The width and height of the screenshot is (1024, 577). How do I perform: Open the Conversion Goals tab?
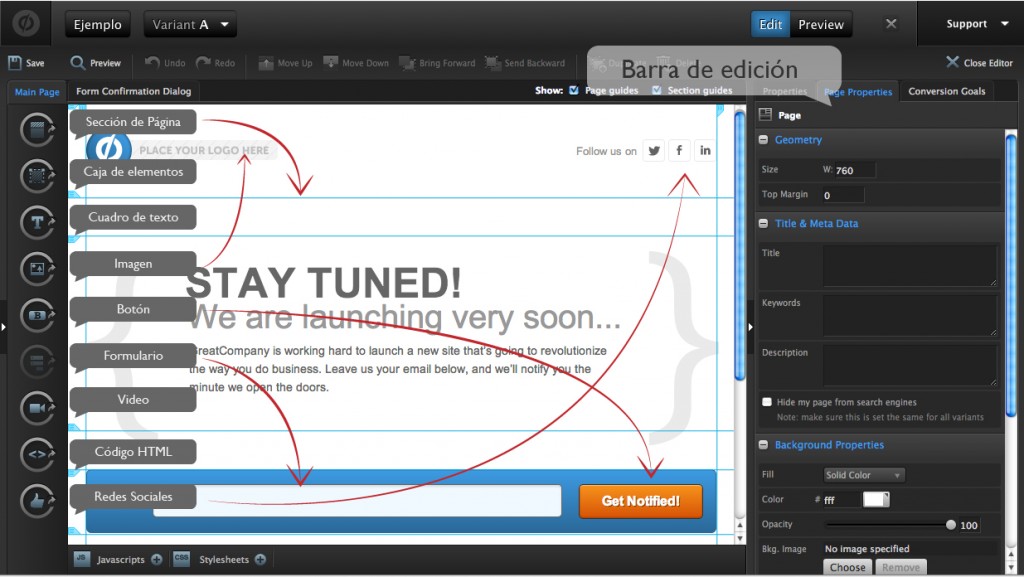pos(946,91)
